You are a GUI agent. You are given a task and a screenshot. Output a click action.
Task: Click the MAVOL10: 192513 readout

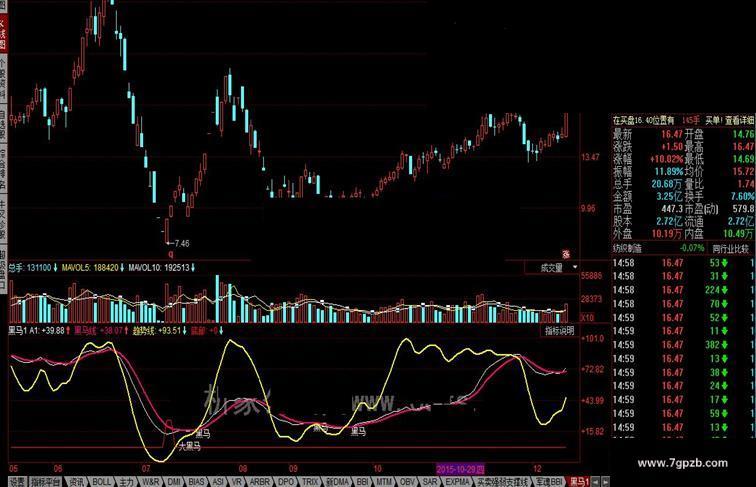point(159,268)
